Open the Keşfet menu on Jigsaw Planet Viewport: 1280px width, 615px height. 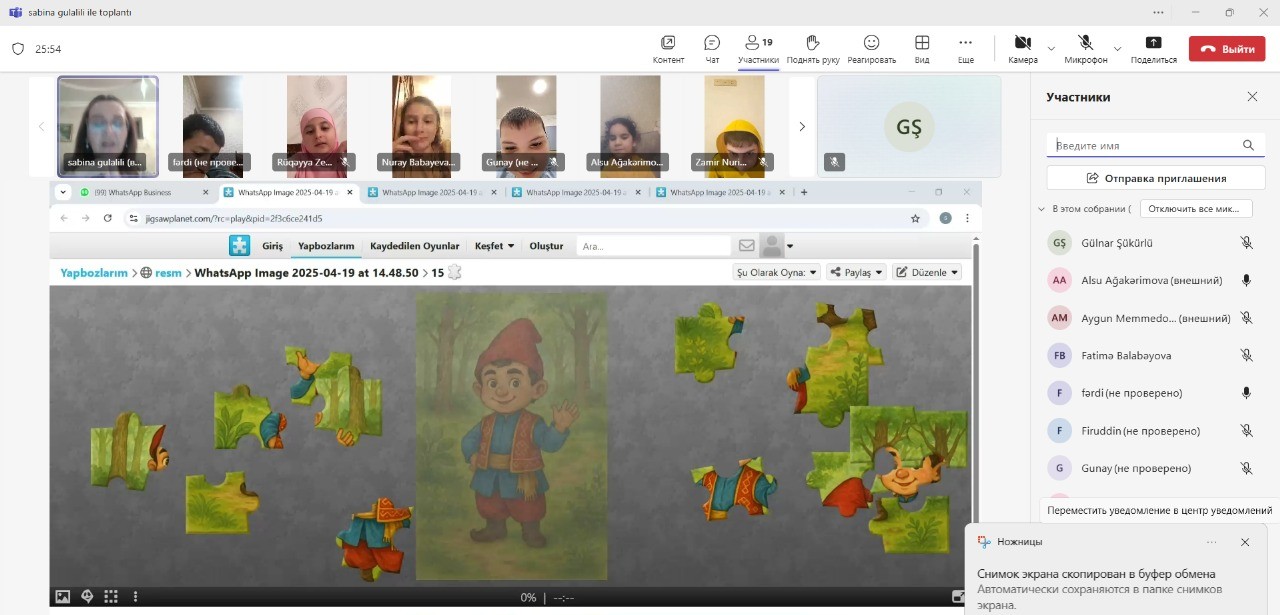point(494,246)
